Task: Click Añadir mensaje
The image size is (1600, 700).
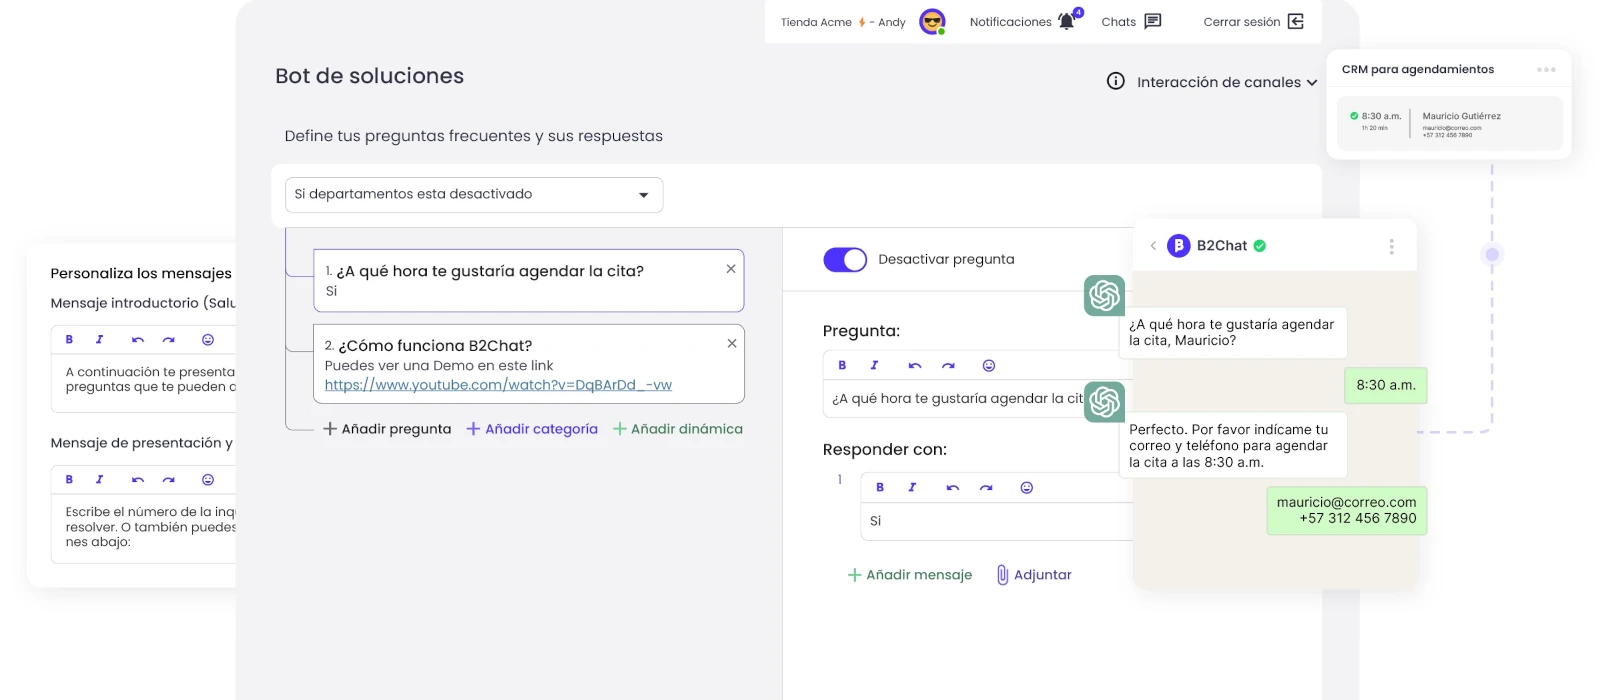Action: [910, 575]
